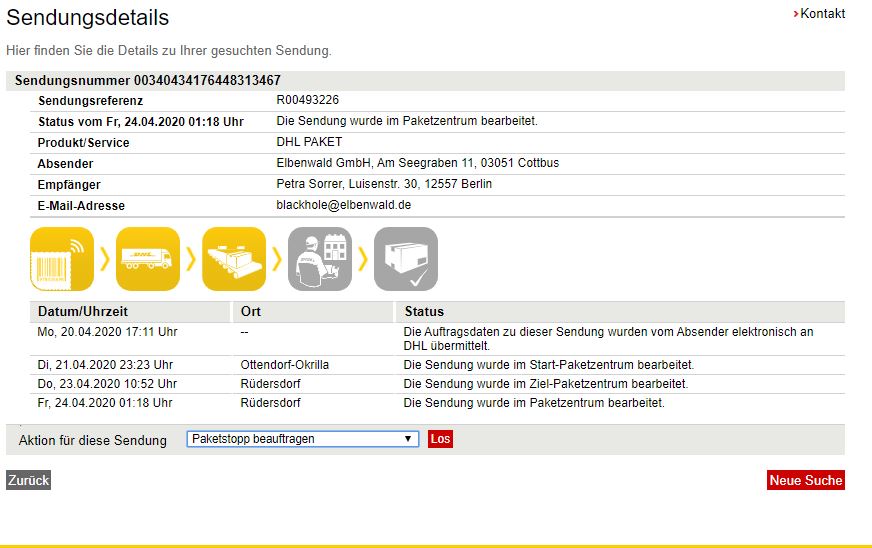Go back with the Zurück button

28,481
